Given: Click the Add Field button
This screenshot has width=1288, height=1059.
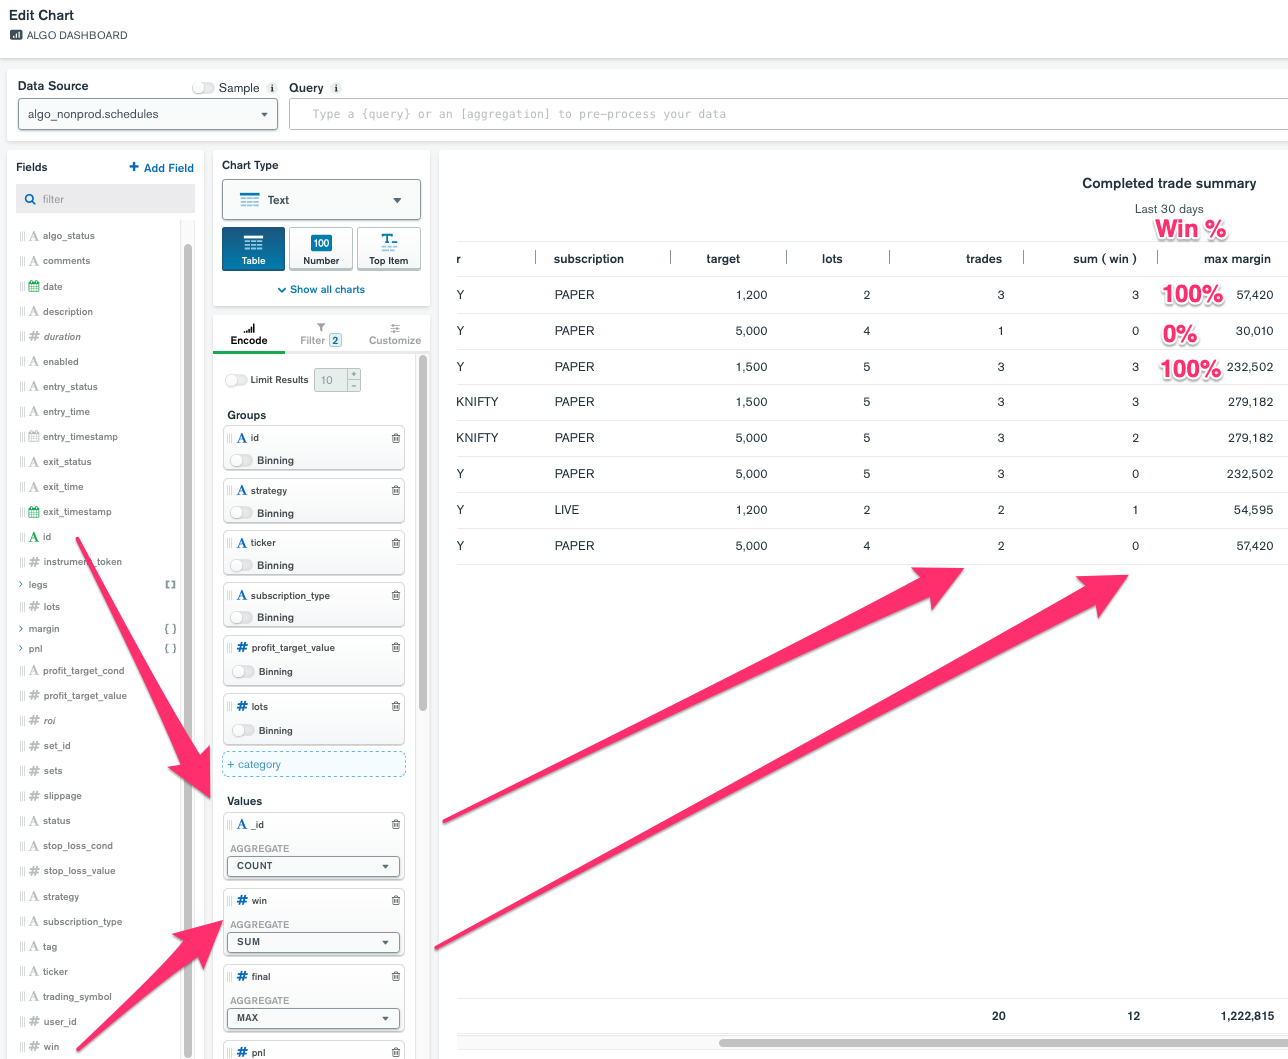Looking at the screenshot, I should tap(162, 168).
